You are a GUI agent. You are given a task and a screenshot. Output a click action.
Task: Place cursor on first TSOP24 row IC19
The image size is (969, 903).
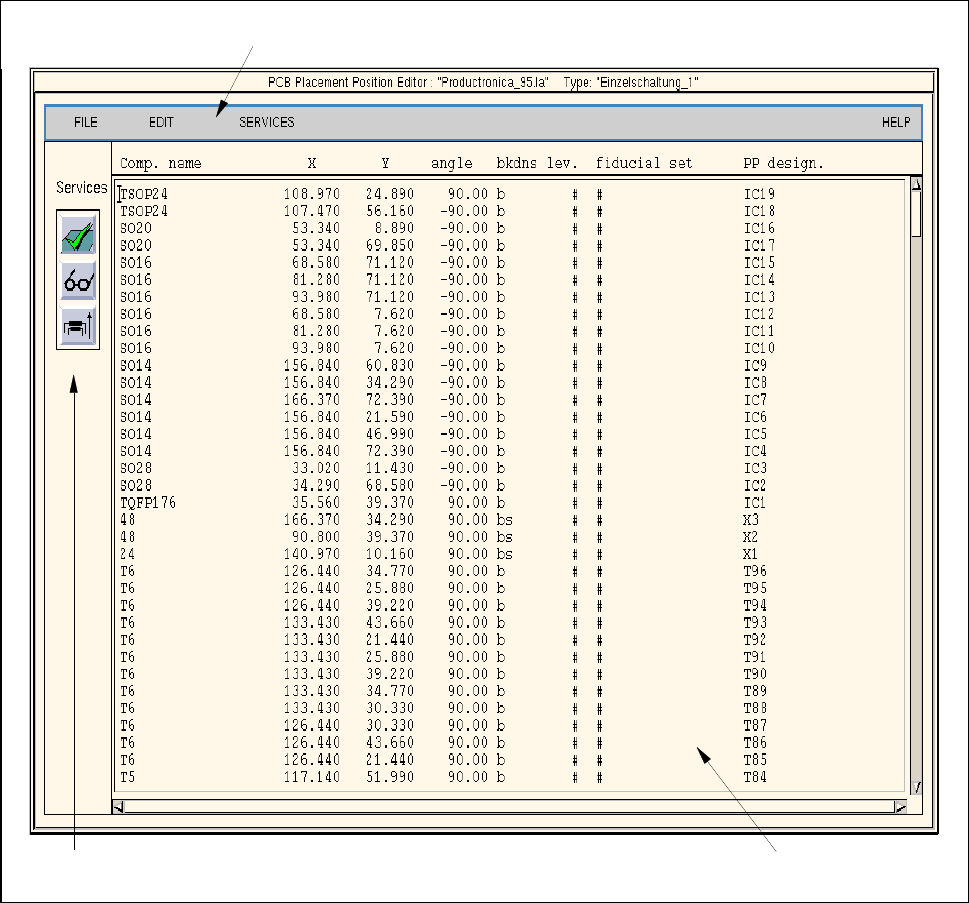(x=145, y=194)
